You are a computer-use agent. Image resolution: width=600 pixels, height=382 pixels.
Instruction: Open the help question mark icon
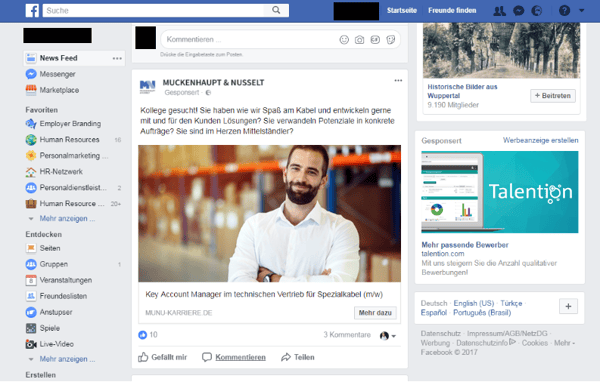click(564, 11)
